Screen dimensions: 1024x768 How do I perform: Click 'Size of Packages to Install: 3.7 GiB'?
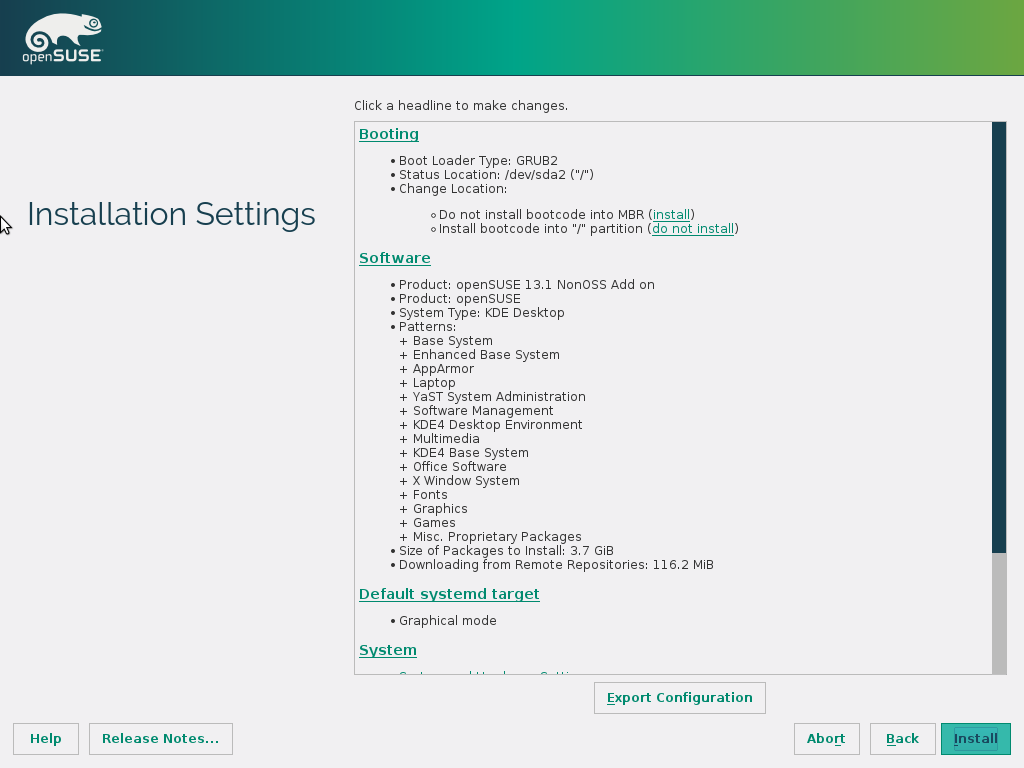[506, 551]
